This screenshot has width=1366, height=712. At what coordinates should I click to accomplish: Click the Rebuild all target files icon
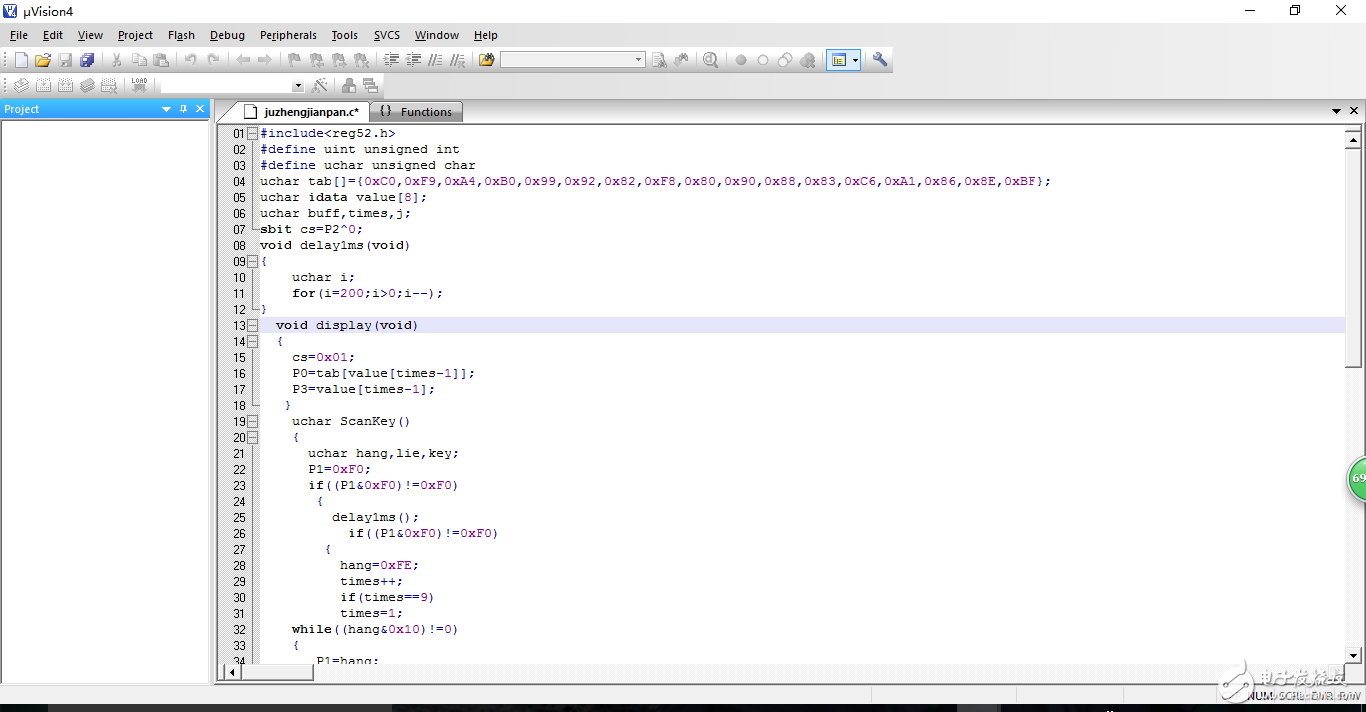[x=65, y=86]
